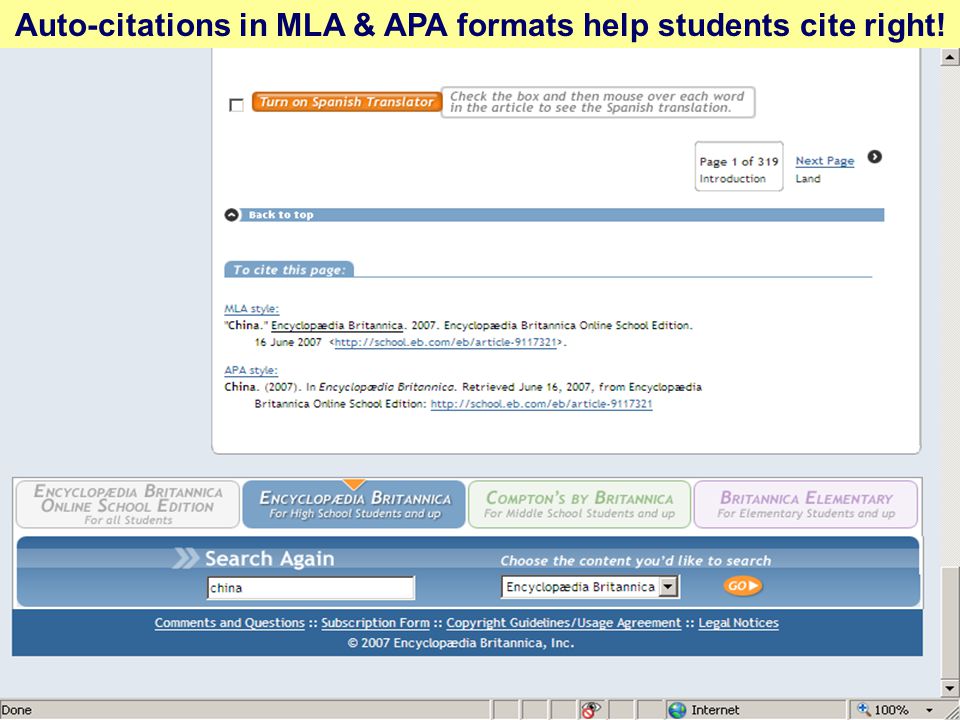Open Comments and Questions link
Image resolution: width=960 pixels, height=720 pixels.
230,623
